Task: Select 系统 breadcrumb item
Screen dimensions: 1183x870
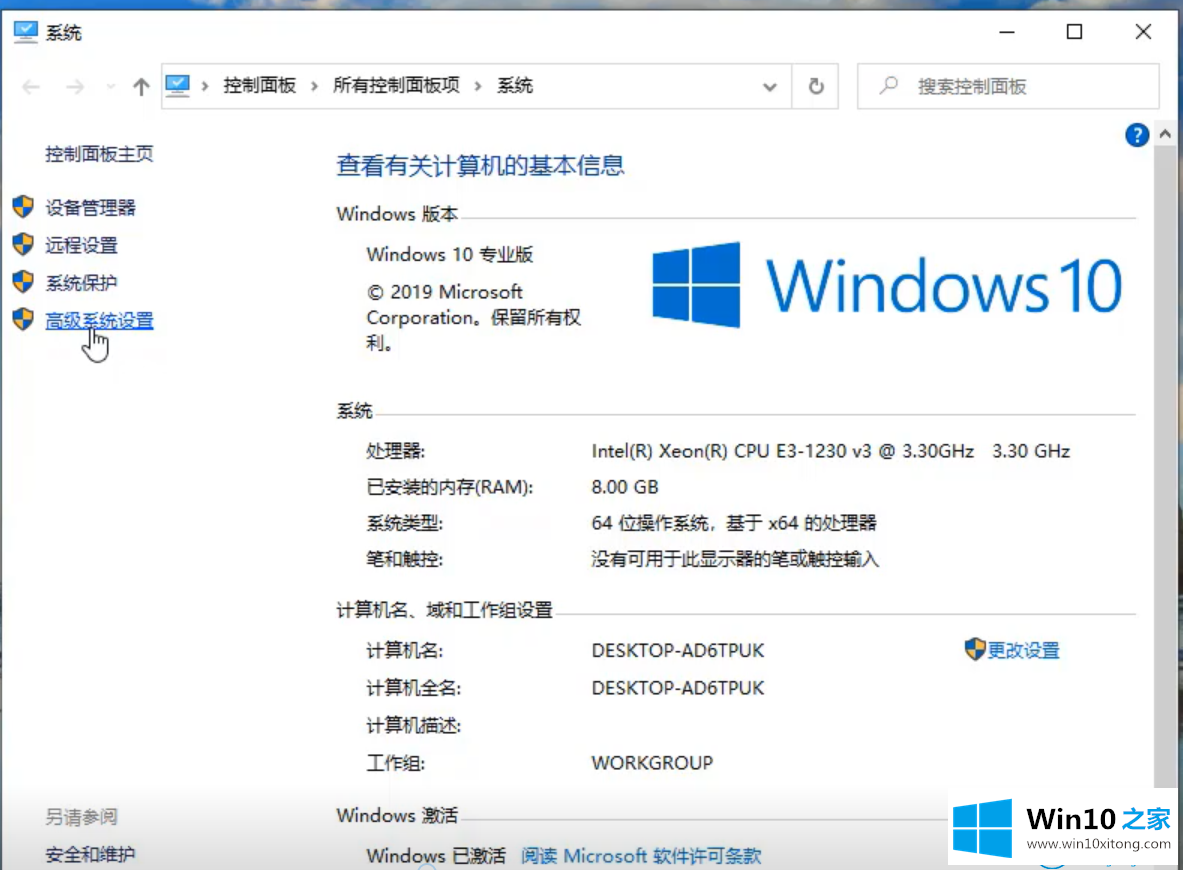Action: pyautogui.click(x=515, y=85)
